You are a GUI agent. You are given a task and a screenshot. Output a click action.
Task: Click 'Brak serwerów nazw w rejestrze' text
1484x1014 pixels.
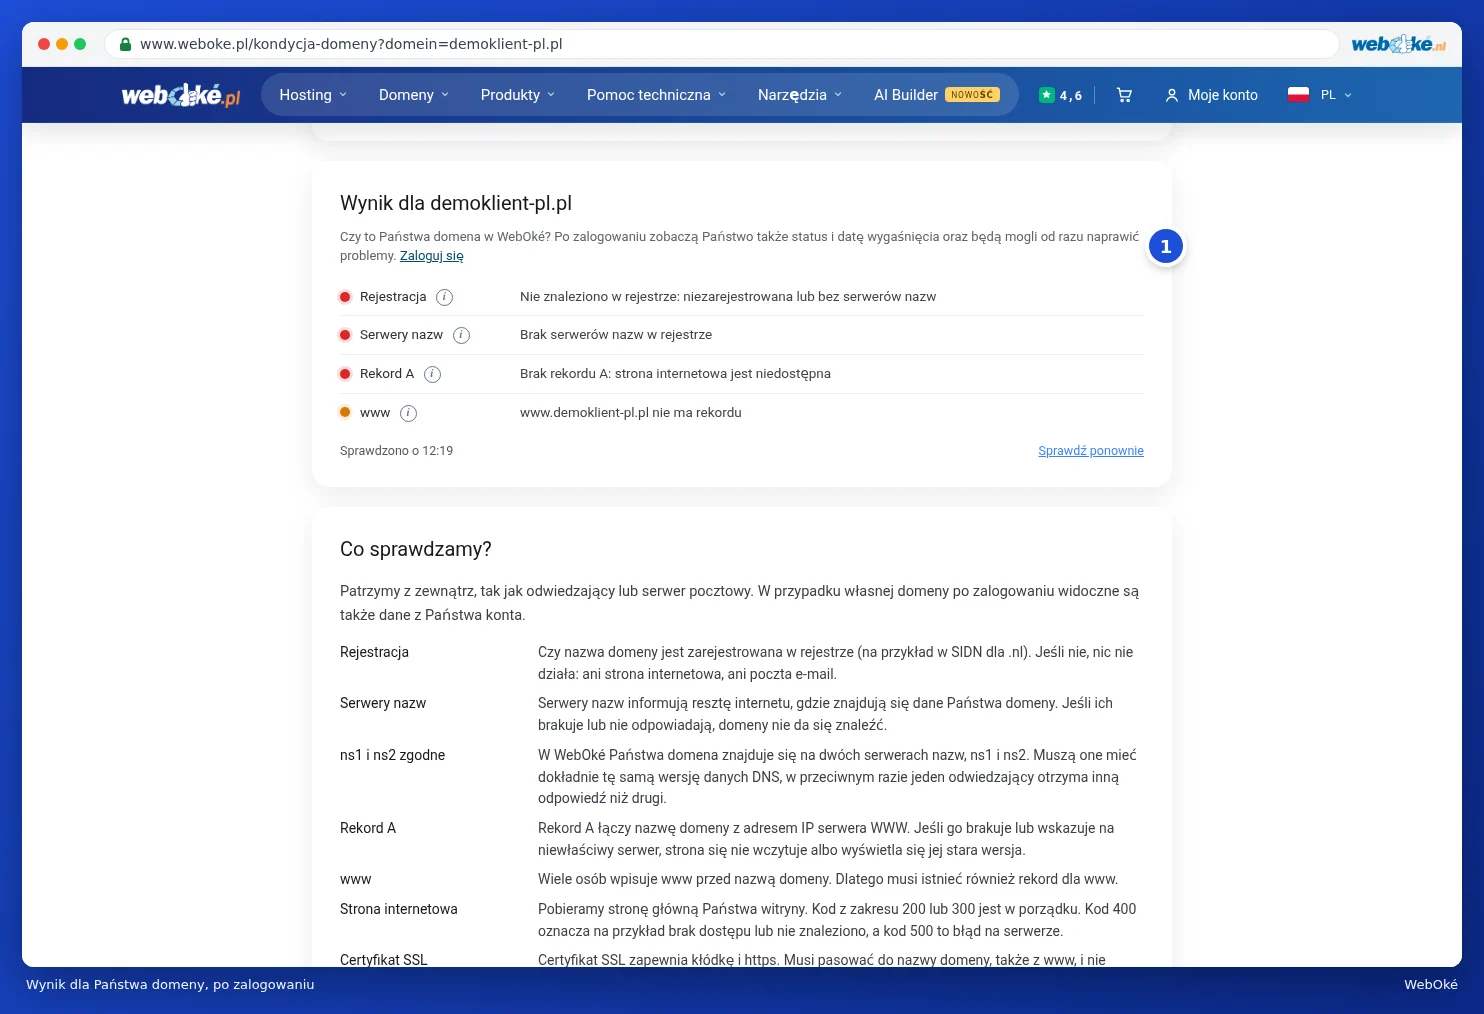pos(616,335)
